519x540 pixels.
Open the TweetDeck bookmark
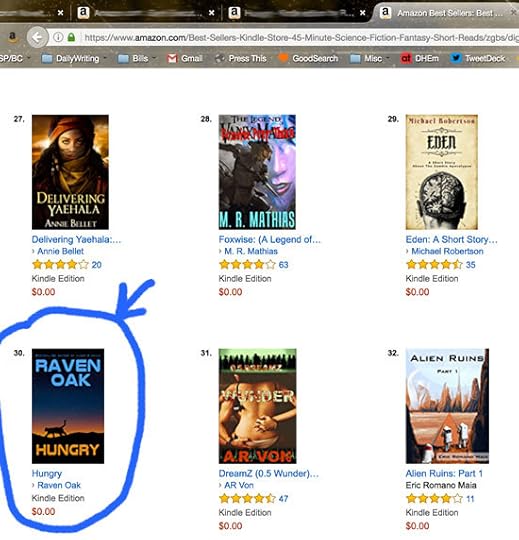pos(478,59)
